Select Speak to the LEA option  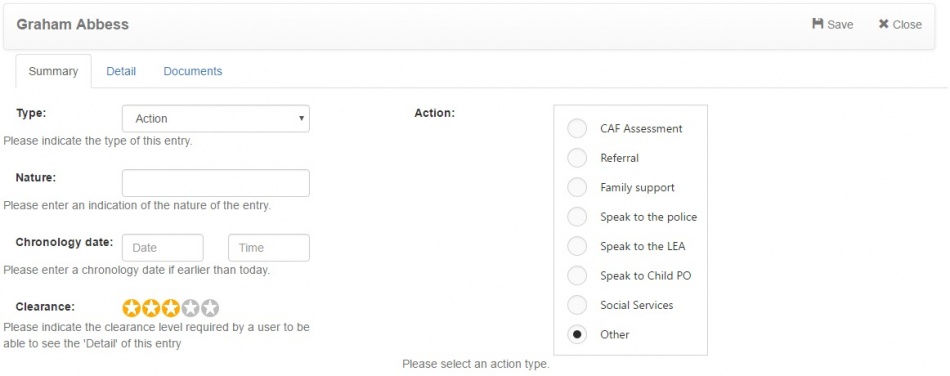pos(577,246)
